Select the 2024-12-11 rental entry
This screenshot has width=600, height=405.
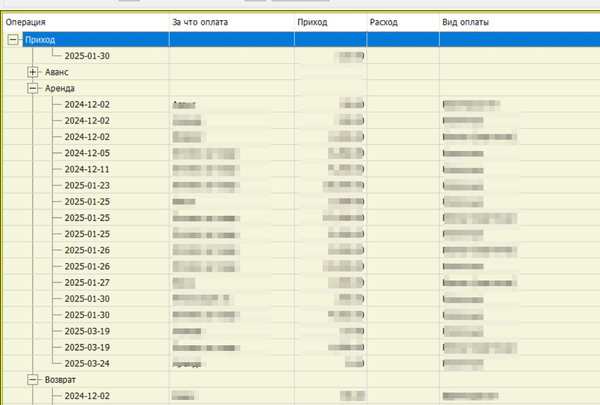(x=87, y=169)
